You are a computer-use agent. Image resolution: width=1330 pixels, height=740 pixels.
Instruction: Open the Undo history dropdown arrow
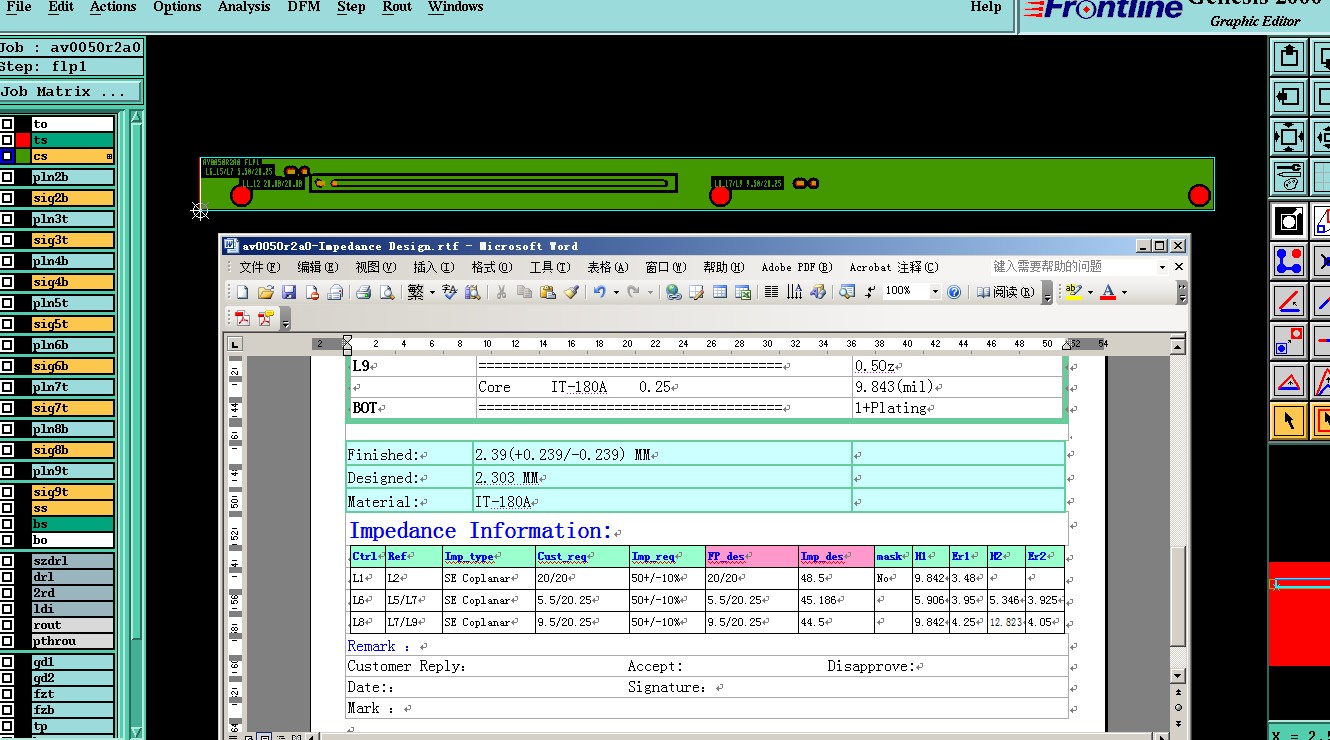click(x=616, y=292)
